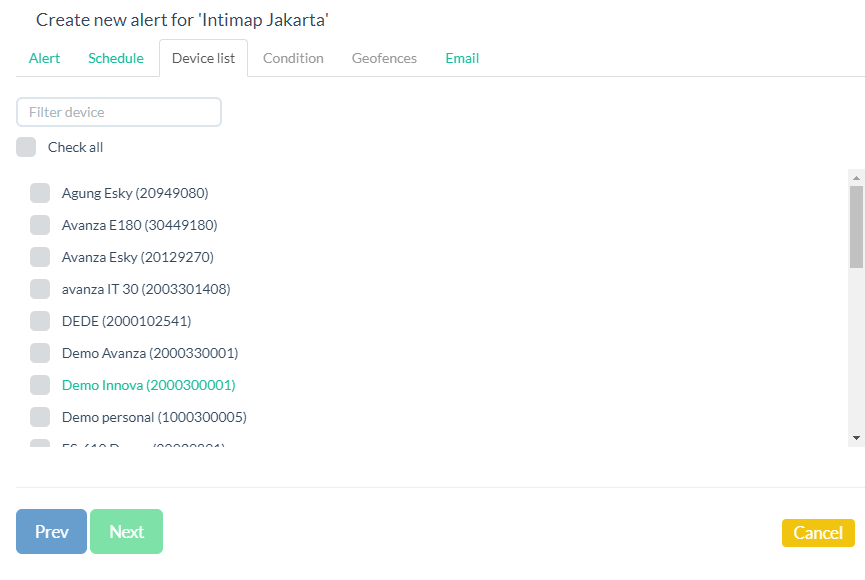Toggle the Check all checkbox
This screenshot has width=865, height=580.
click(26, 147)
